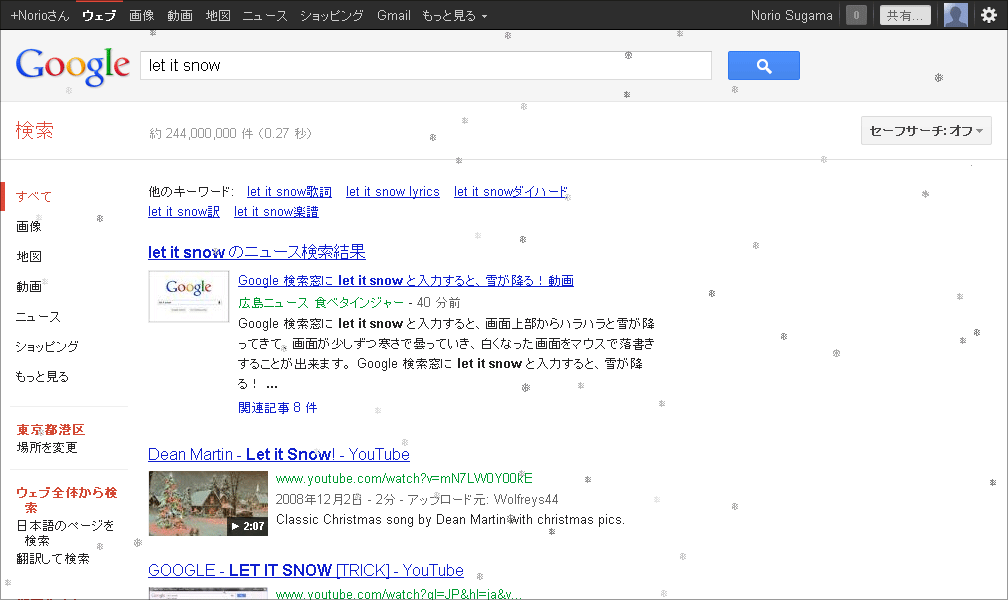Image resolution: width=1008 pixels, height=600 pixels.
Task: Click the Google homepage news thumbnail
Action: (x=189, y=296)
